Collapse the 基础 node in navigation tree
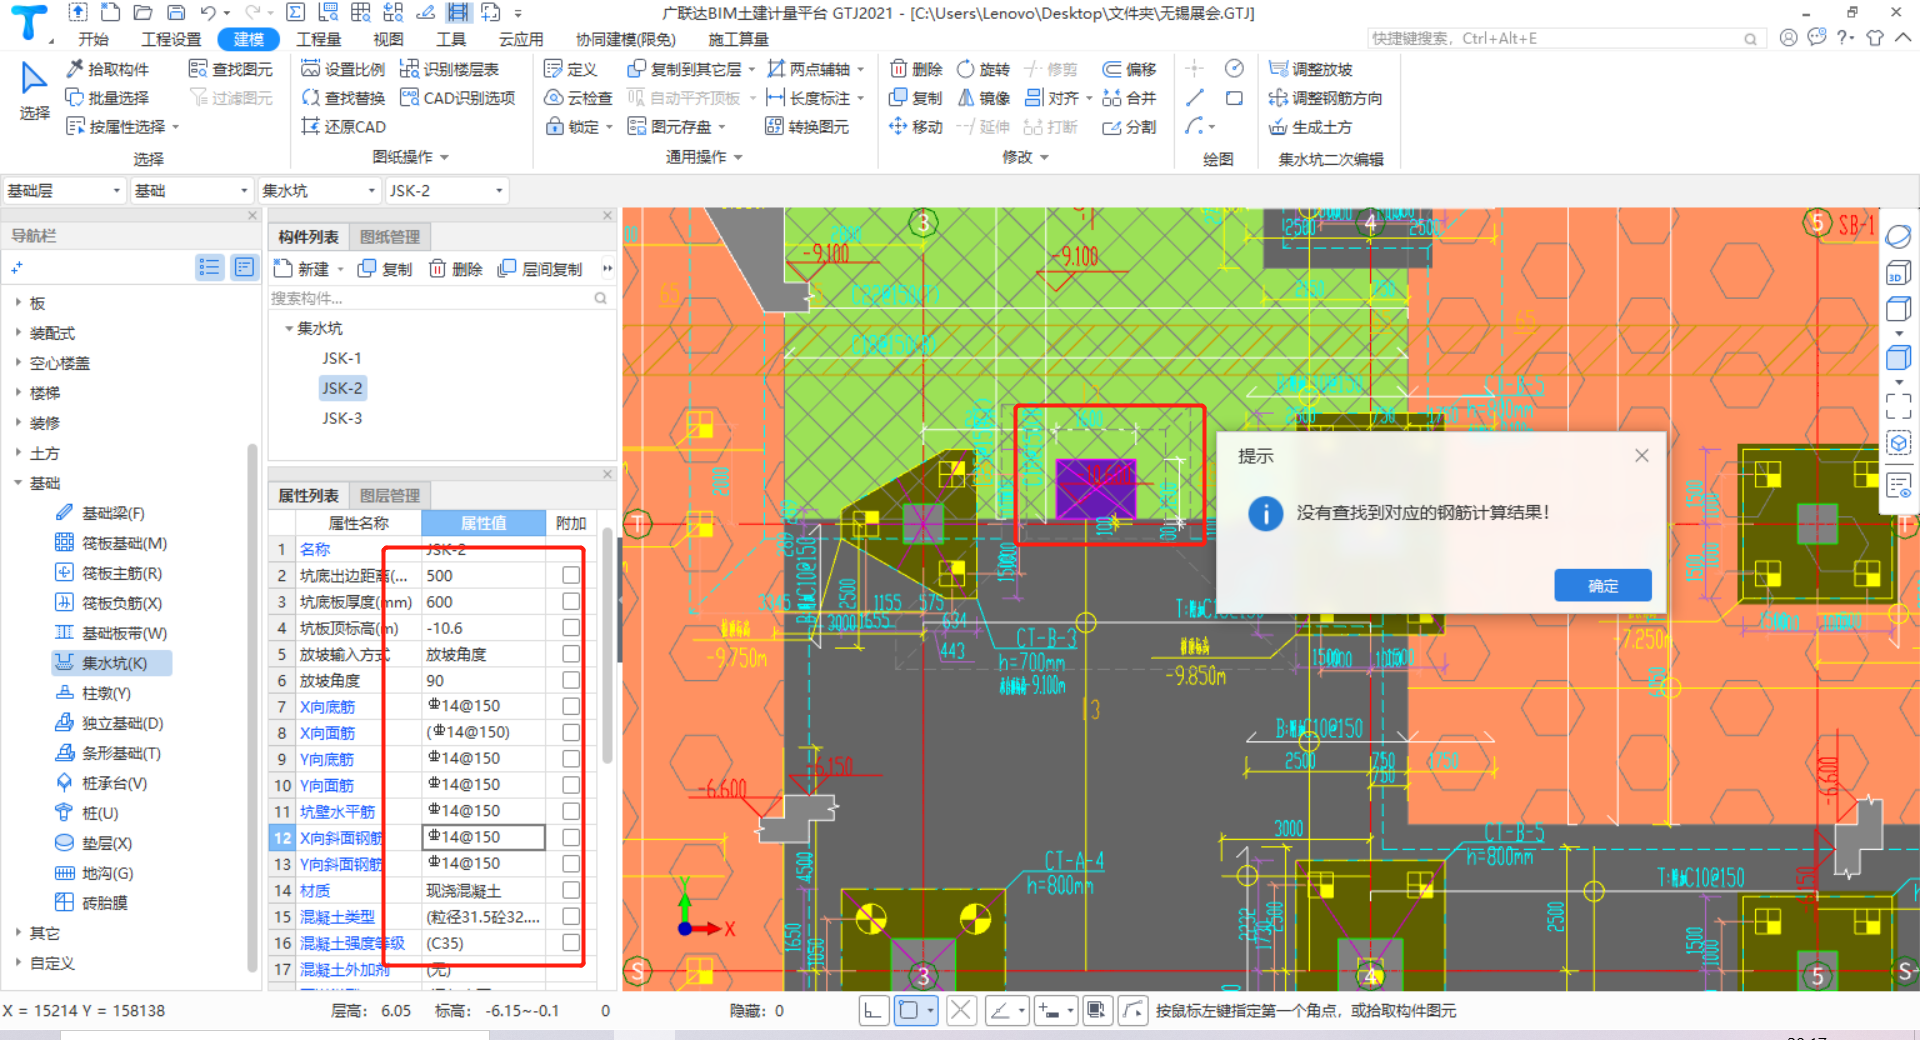This screenshot has height=1040, width=1920. click(x=18, y=482)
